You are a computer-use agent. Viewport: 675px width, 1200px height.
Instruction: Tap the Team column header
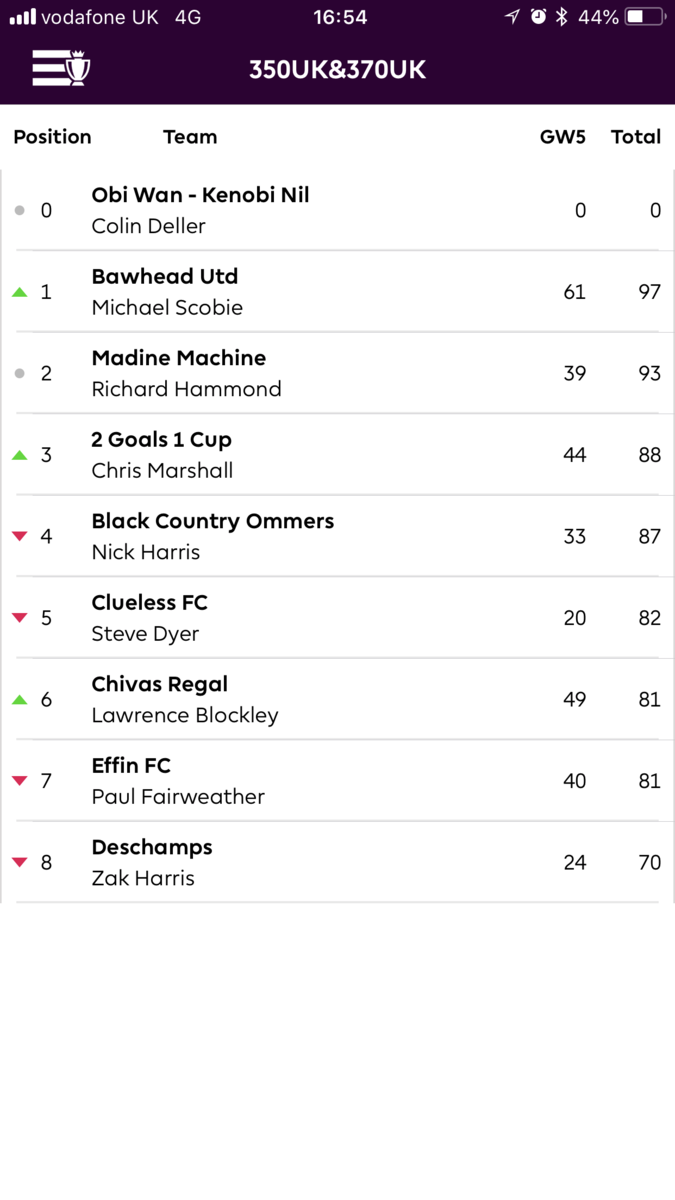(190, 137)
